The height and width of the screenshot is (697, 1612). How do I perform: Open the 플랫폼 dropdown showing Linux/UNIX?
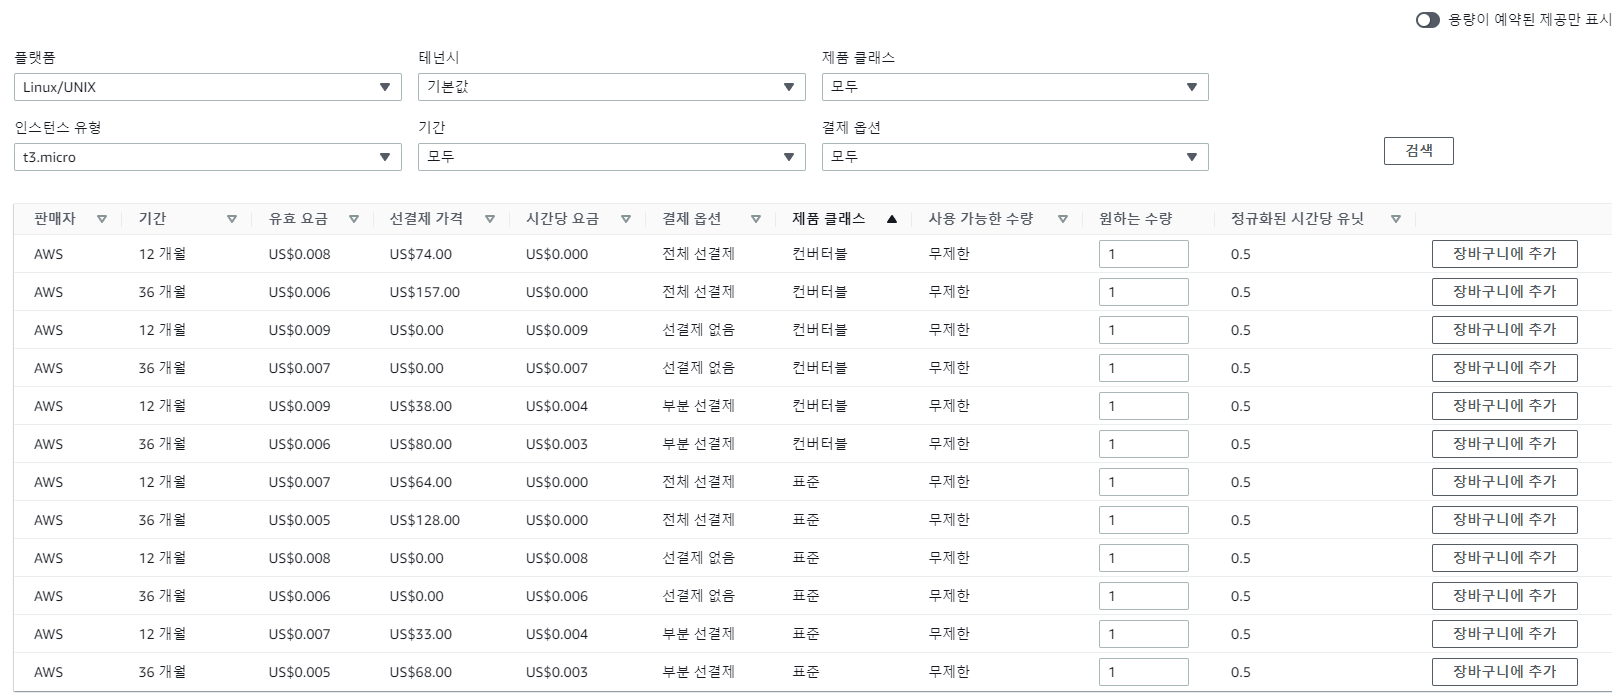208,87
